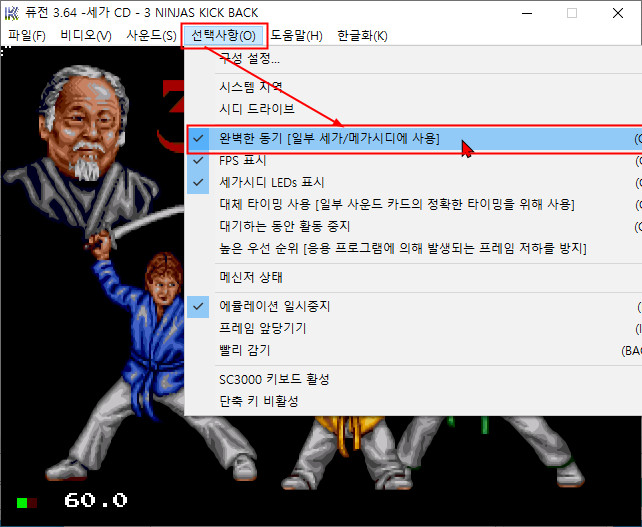Image resolution: width=642 pixels, height=527 pixels.
Task: Open the 도움말(H) menu
Action: (296, 36)
